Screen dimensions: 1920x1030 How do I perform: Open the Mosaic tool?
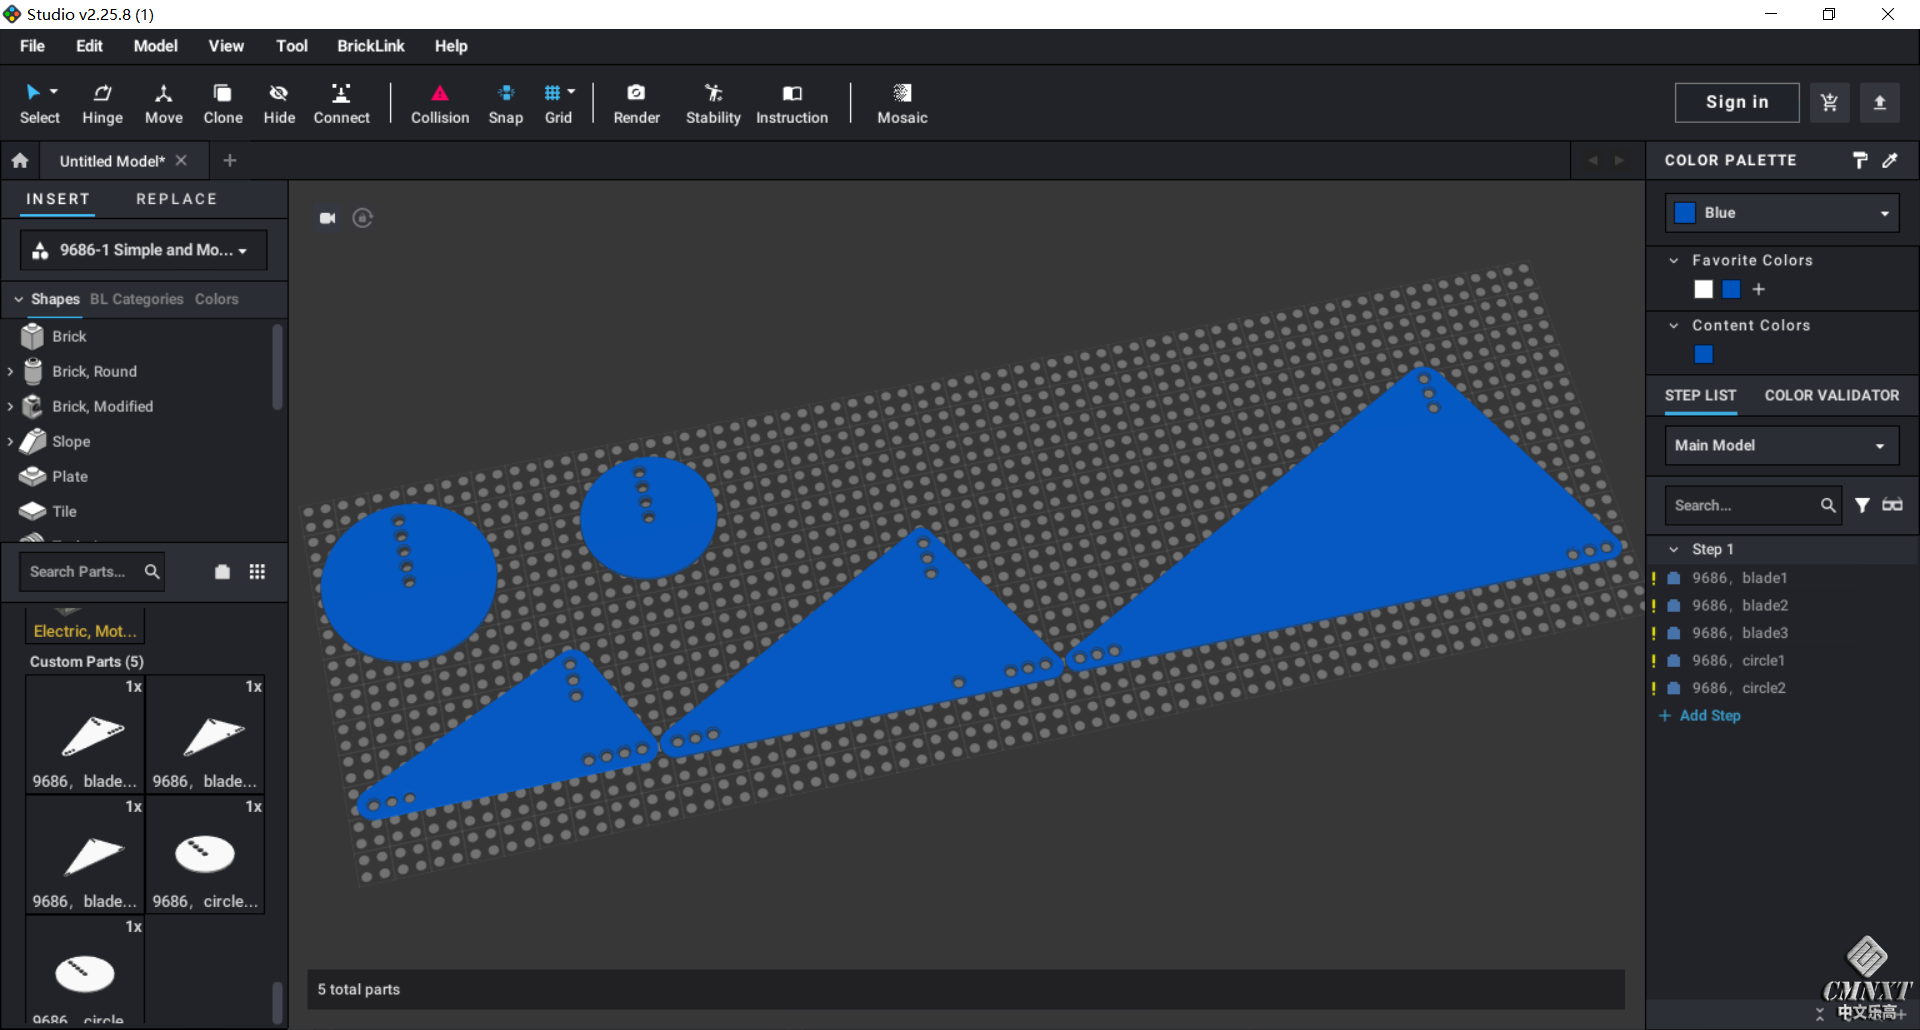[x=902, y=104]
